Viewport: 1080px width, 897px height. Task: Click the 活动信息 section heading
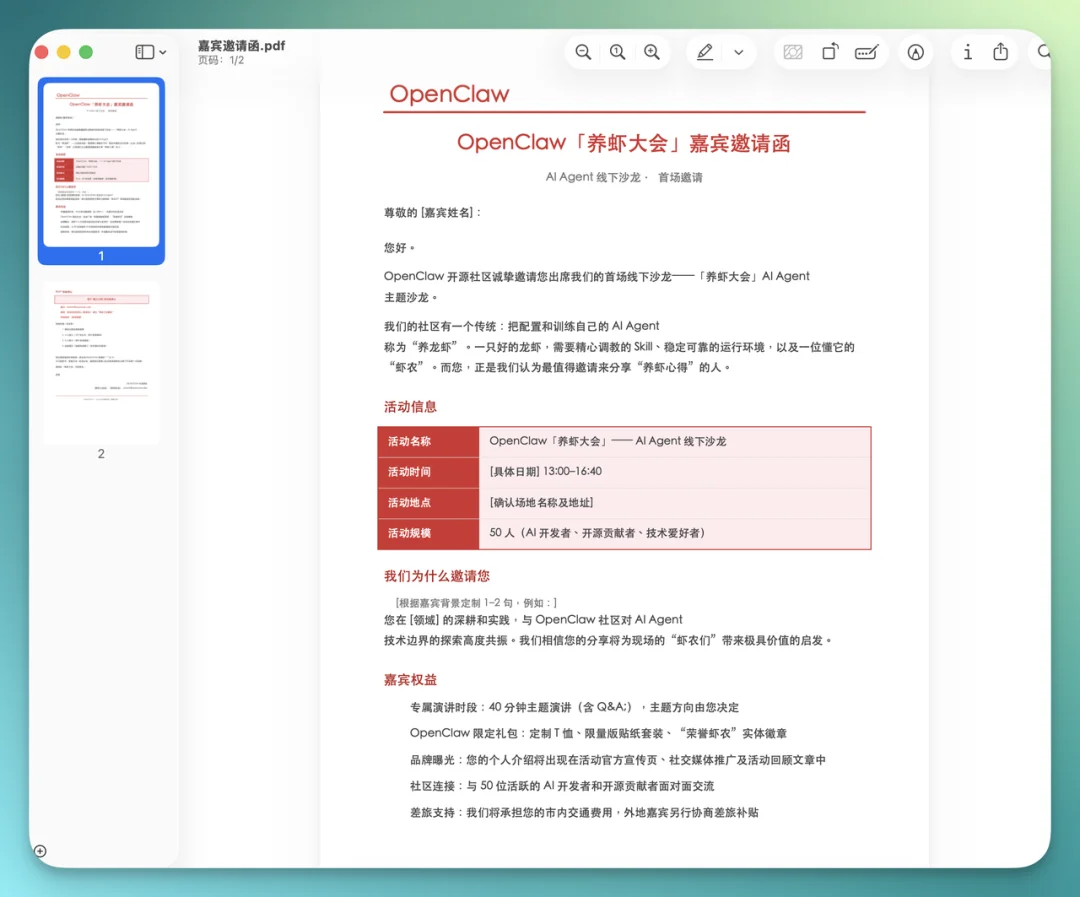pyautogui.click(x=410, y=407)
